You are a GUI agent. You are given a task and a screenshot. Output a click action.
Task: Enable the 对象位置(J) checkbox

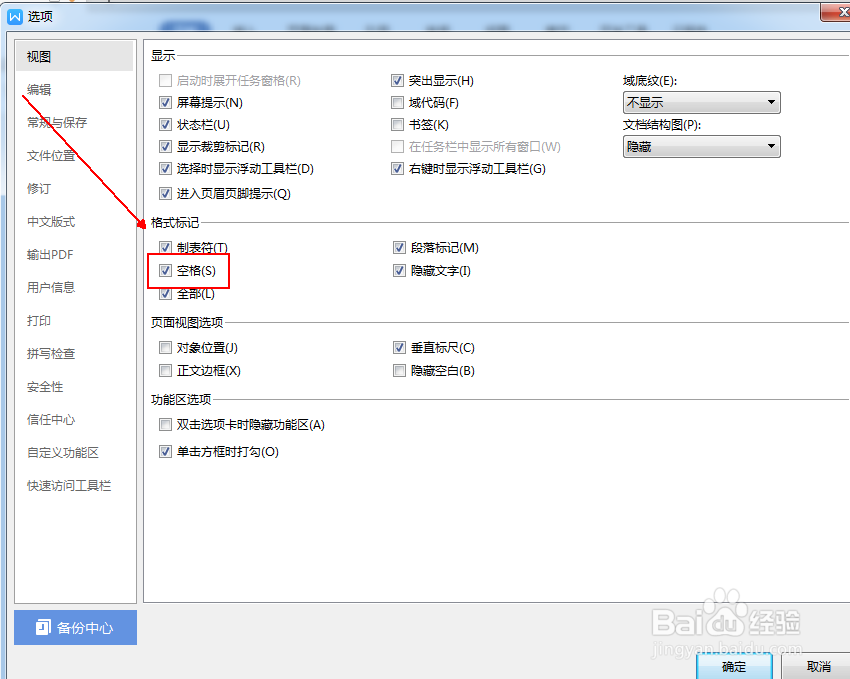click(x=165, y=347)
